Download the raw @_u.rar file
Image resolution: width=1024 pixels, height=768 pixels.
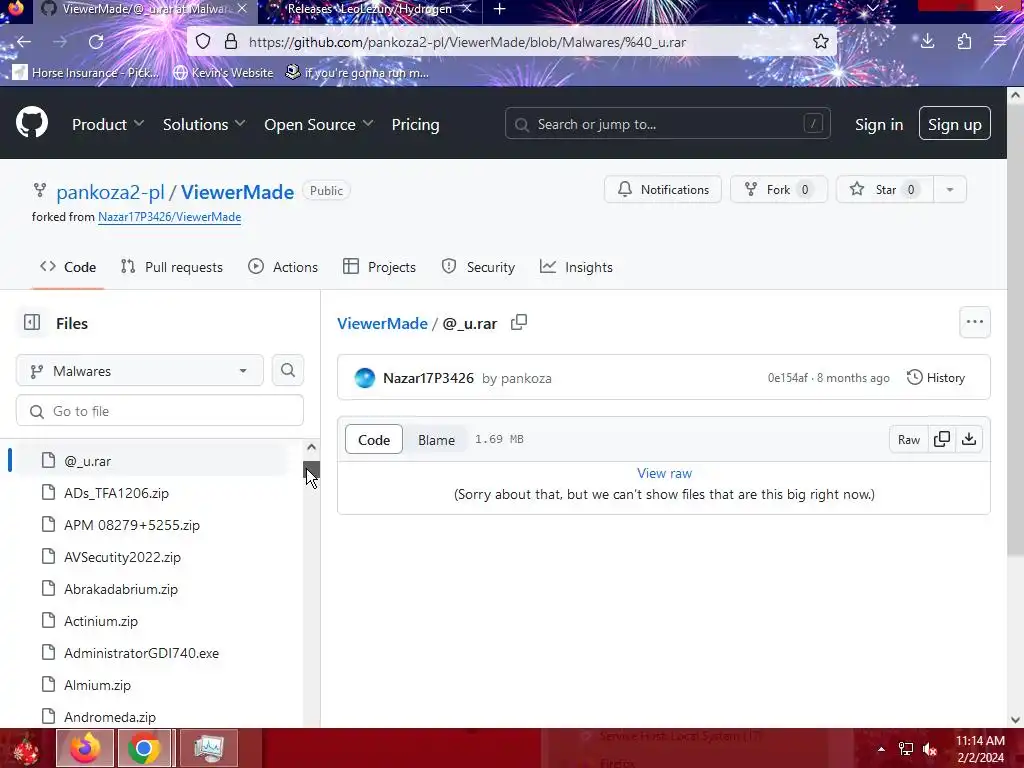tap(969, 440)
